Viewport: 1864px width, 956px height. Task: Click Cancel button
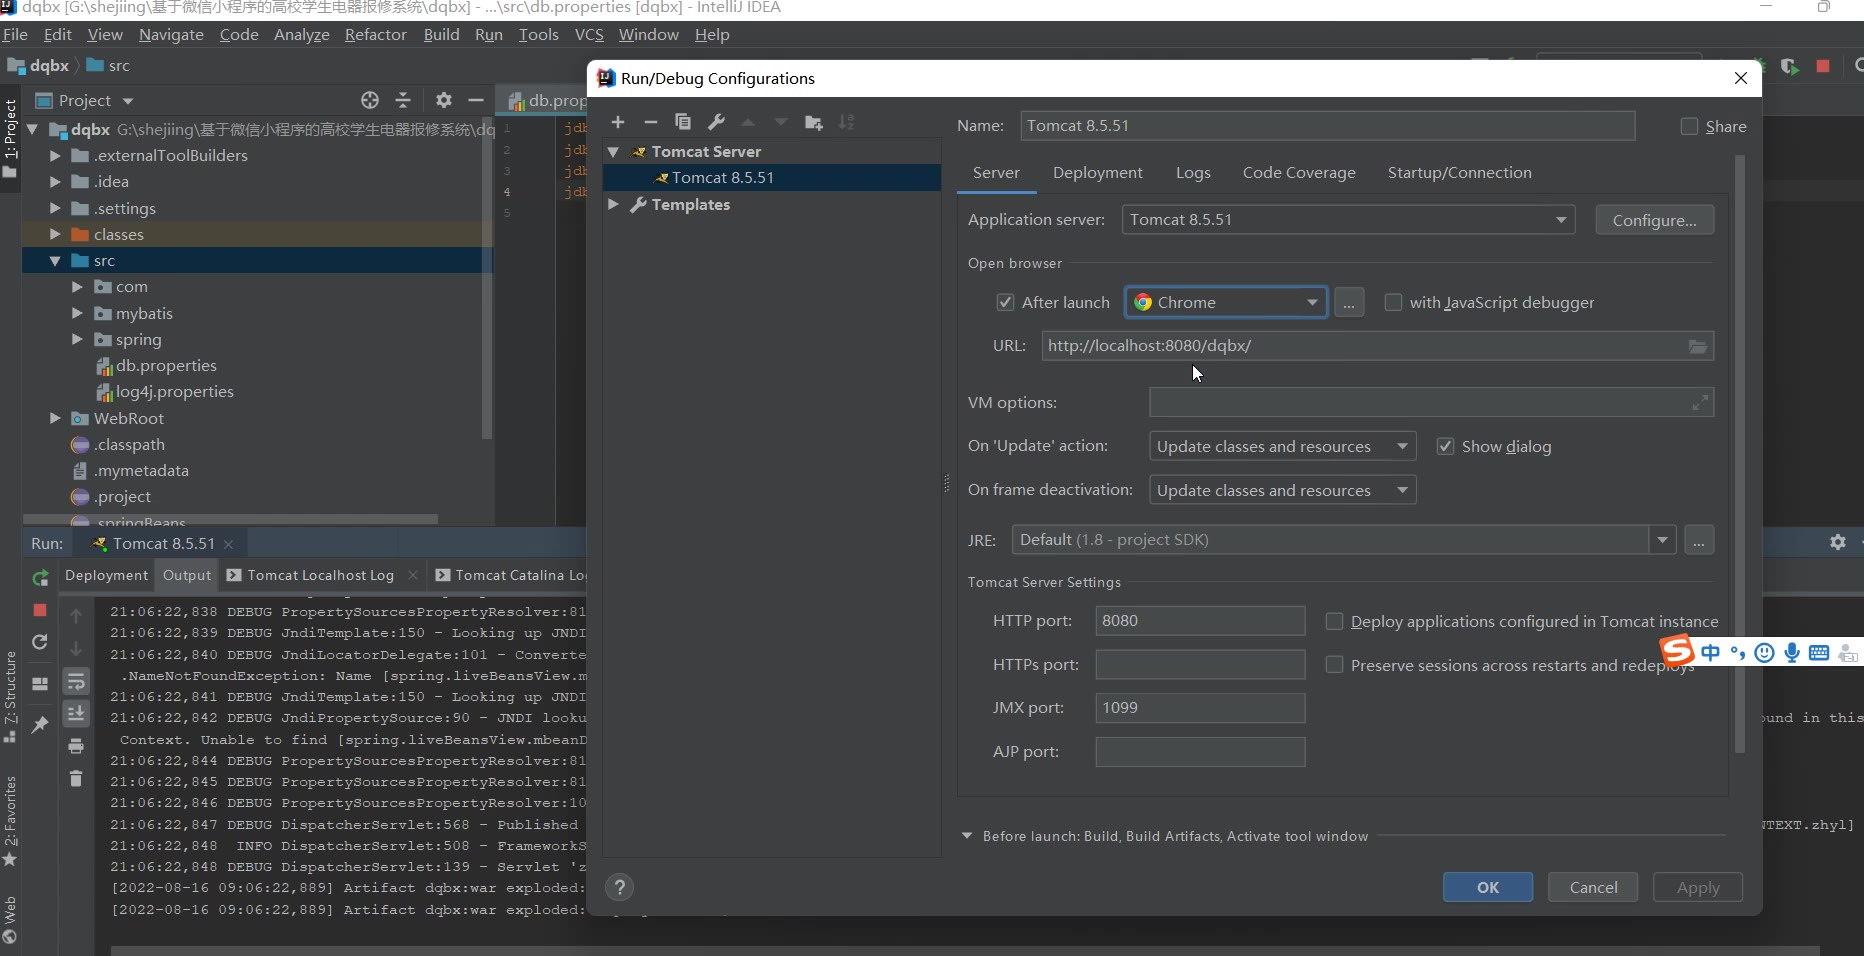click(1593, 887)
